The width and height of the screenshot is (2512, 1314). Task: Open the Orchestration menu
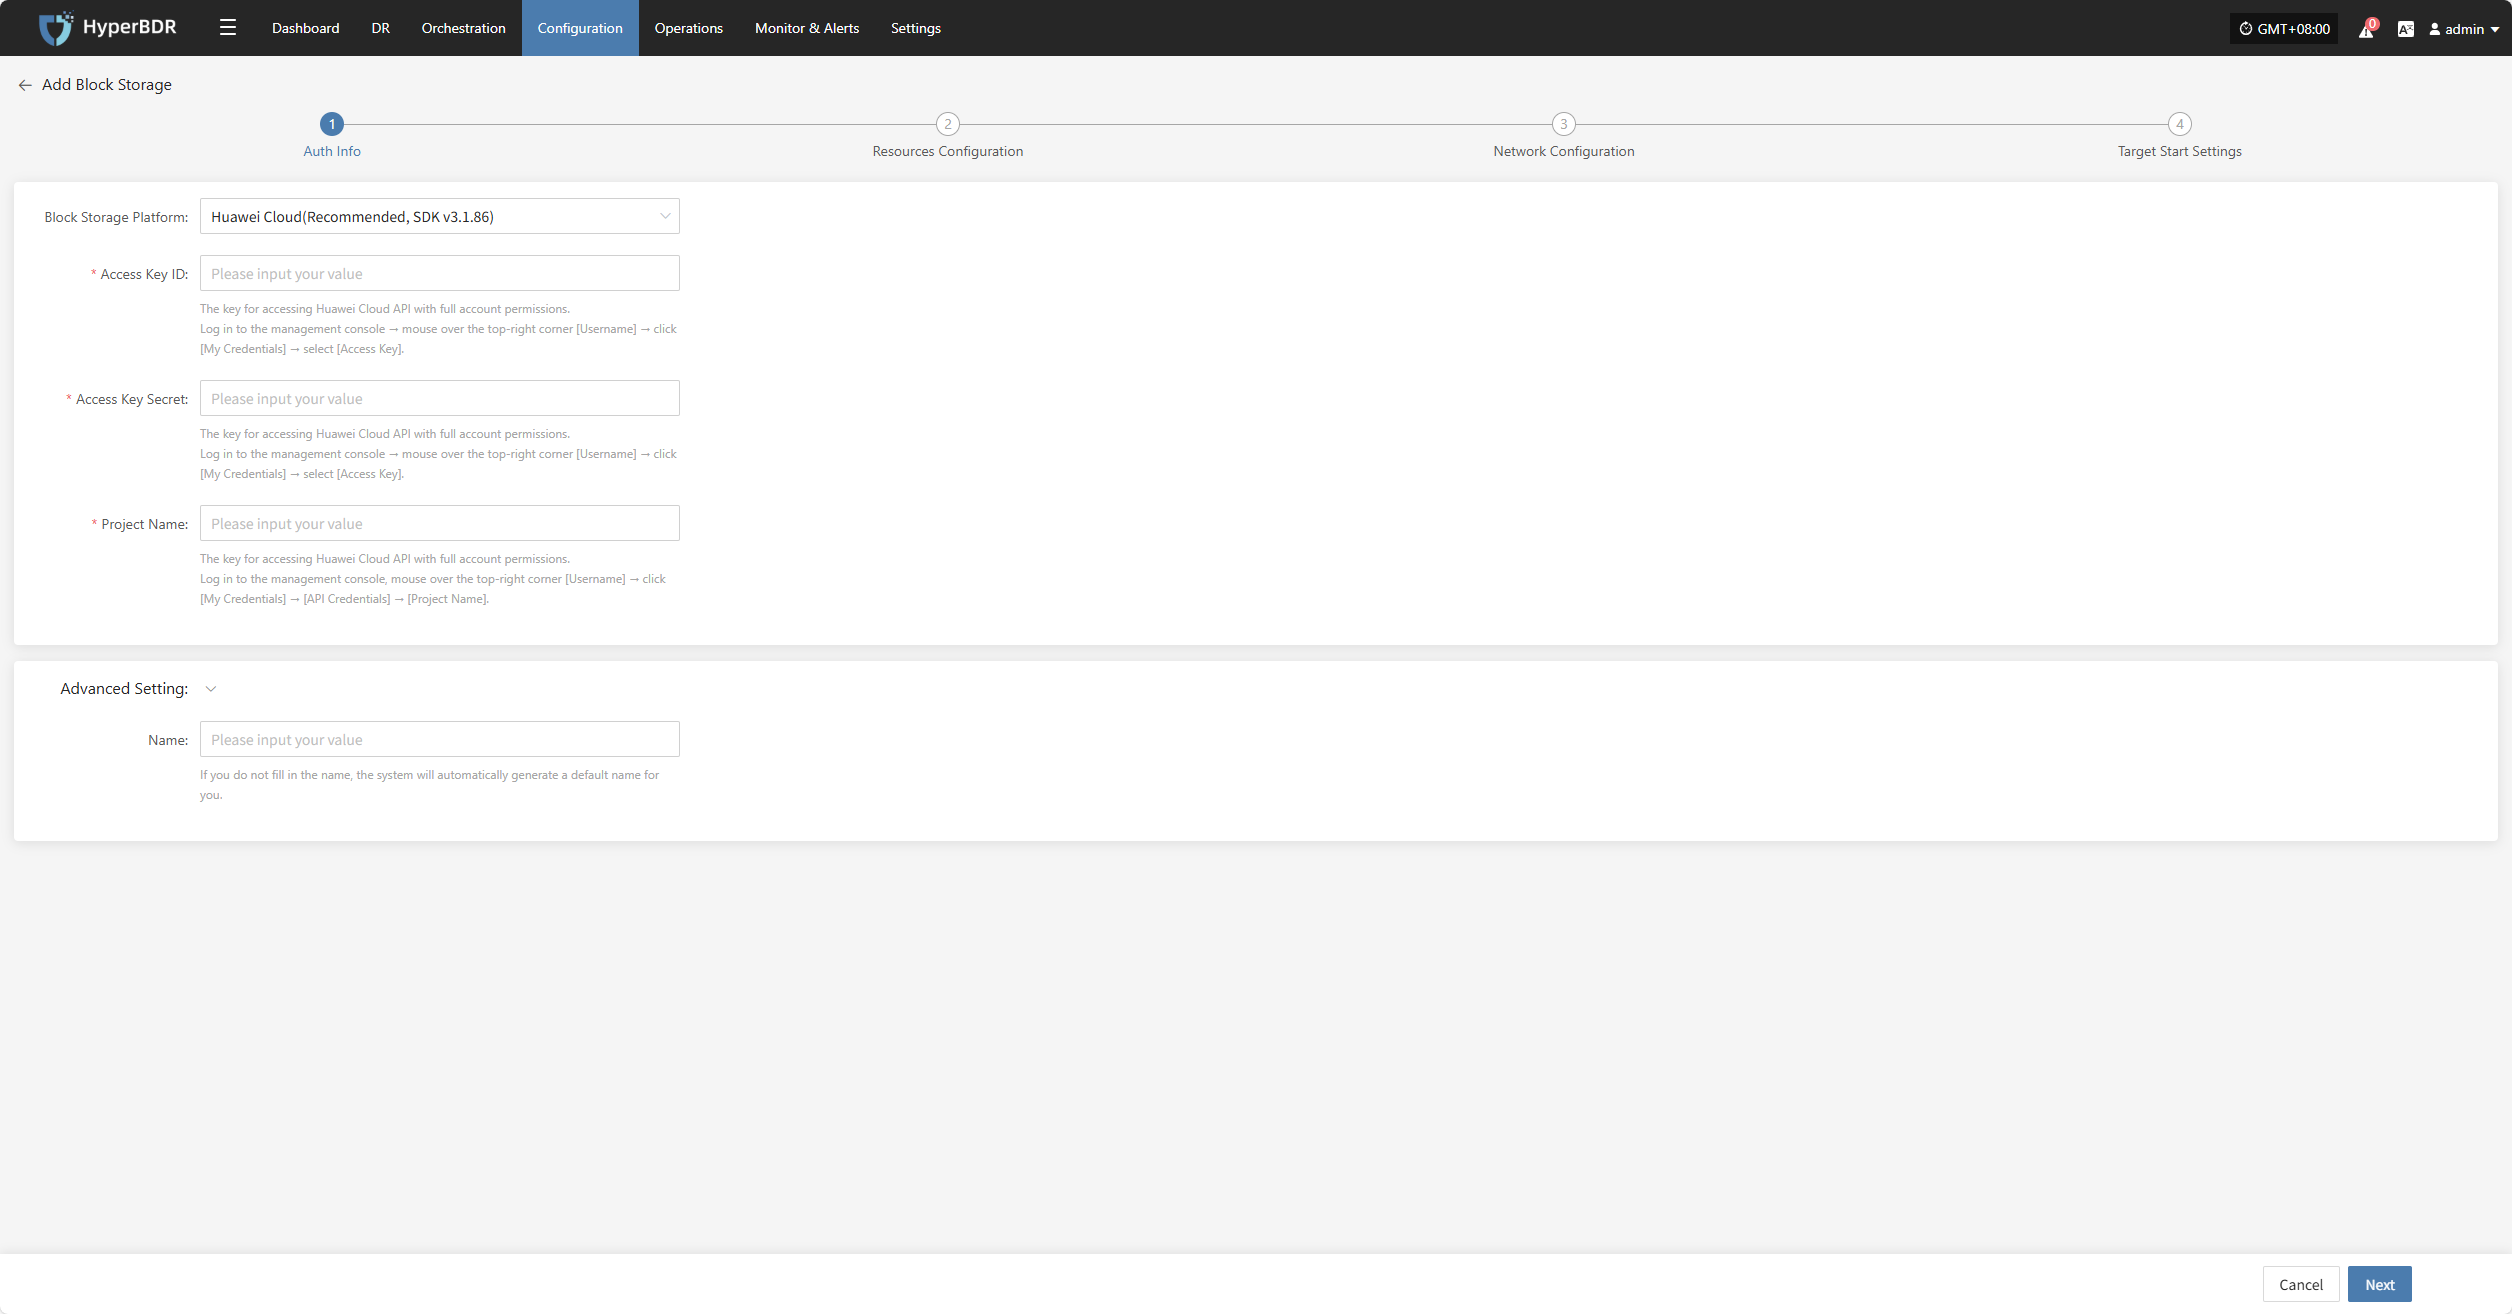click(463, 28)
